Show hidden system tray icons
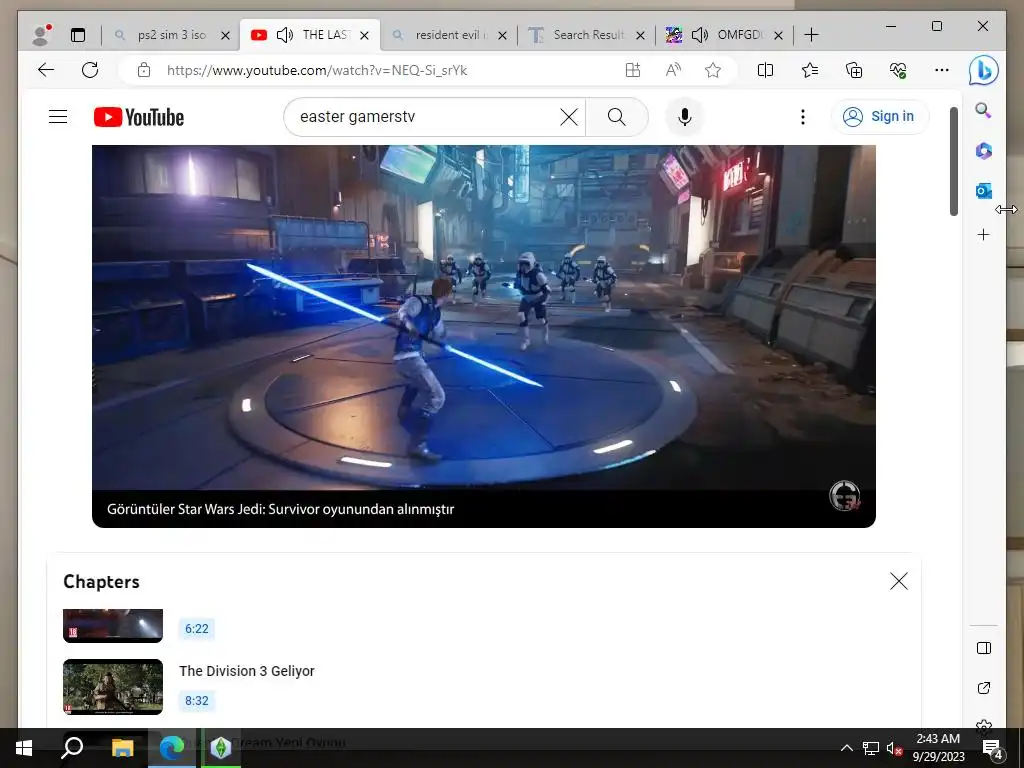Screen dimensions: 1024x768 click(846, 748)
